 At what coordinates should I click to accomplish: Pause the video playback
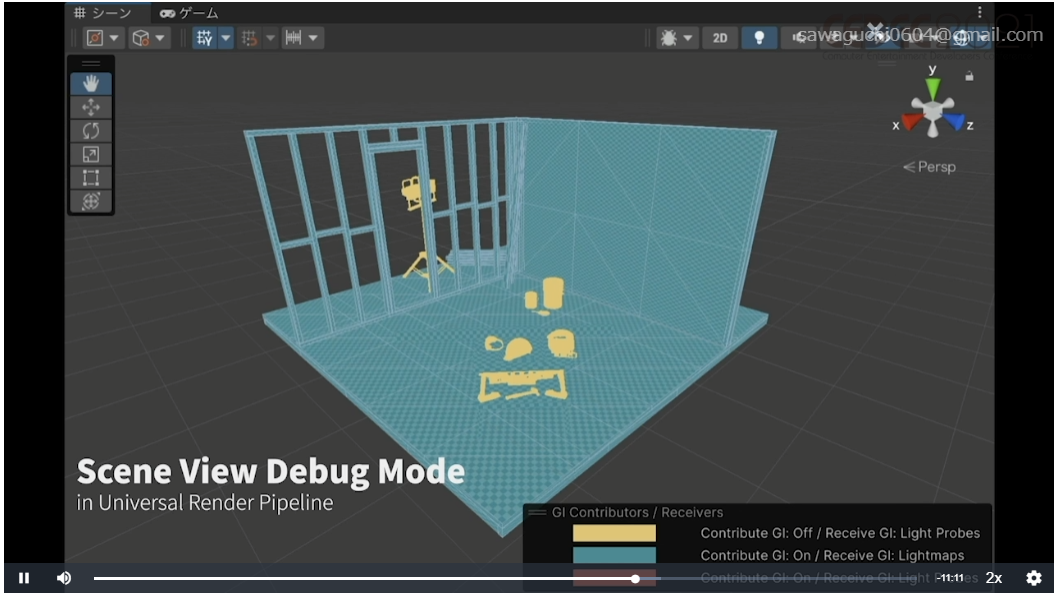(x=24, y=578)
